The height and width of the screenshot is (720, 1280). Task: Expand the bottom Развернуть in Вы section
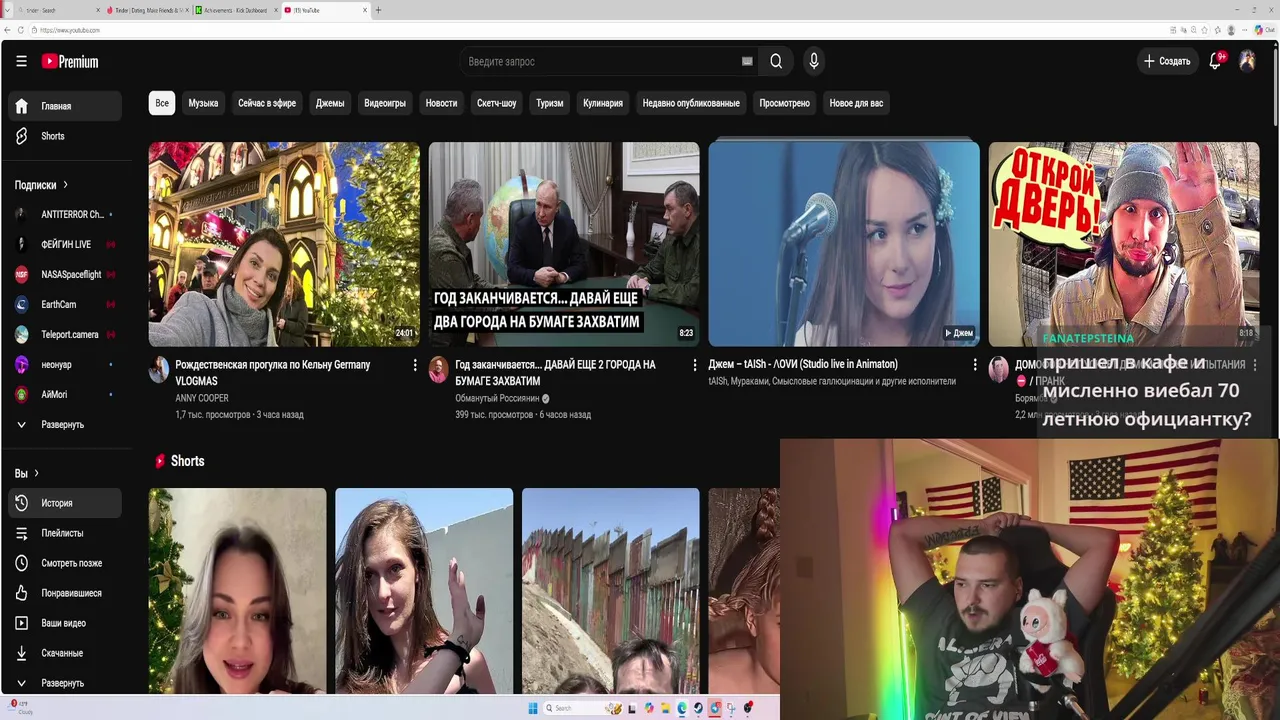coord(65,683)
